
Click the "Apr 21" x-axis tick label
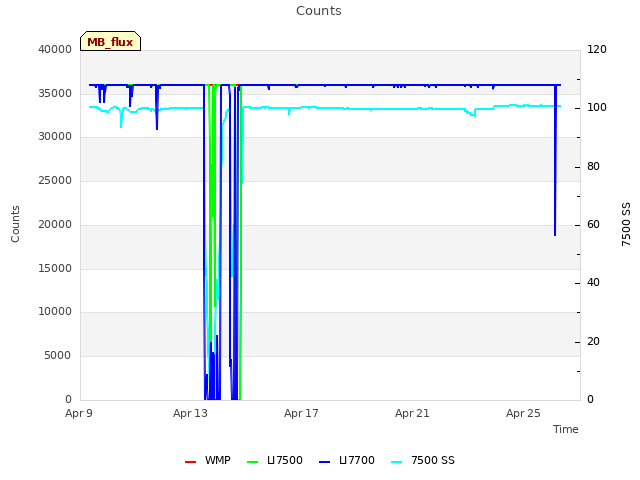412,413
